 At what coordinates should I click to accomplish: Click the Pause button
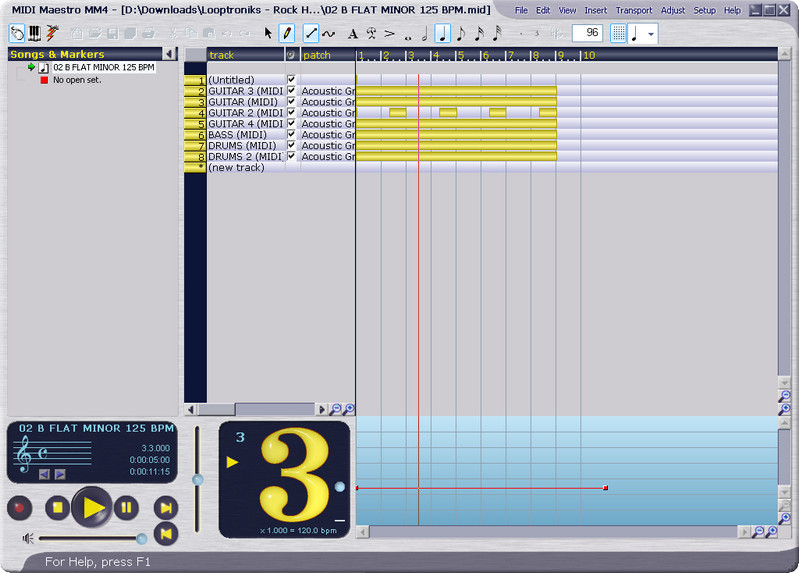(126, 508)
